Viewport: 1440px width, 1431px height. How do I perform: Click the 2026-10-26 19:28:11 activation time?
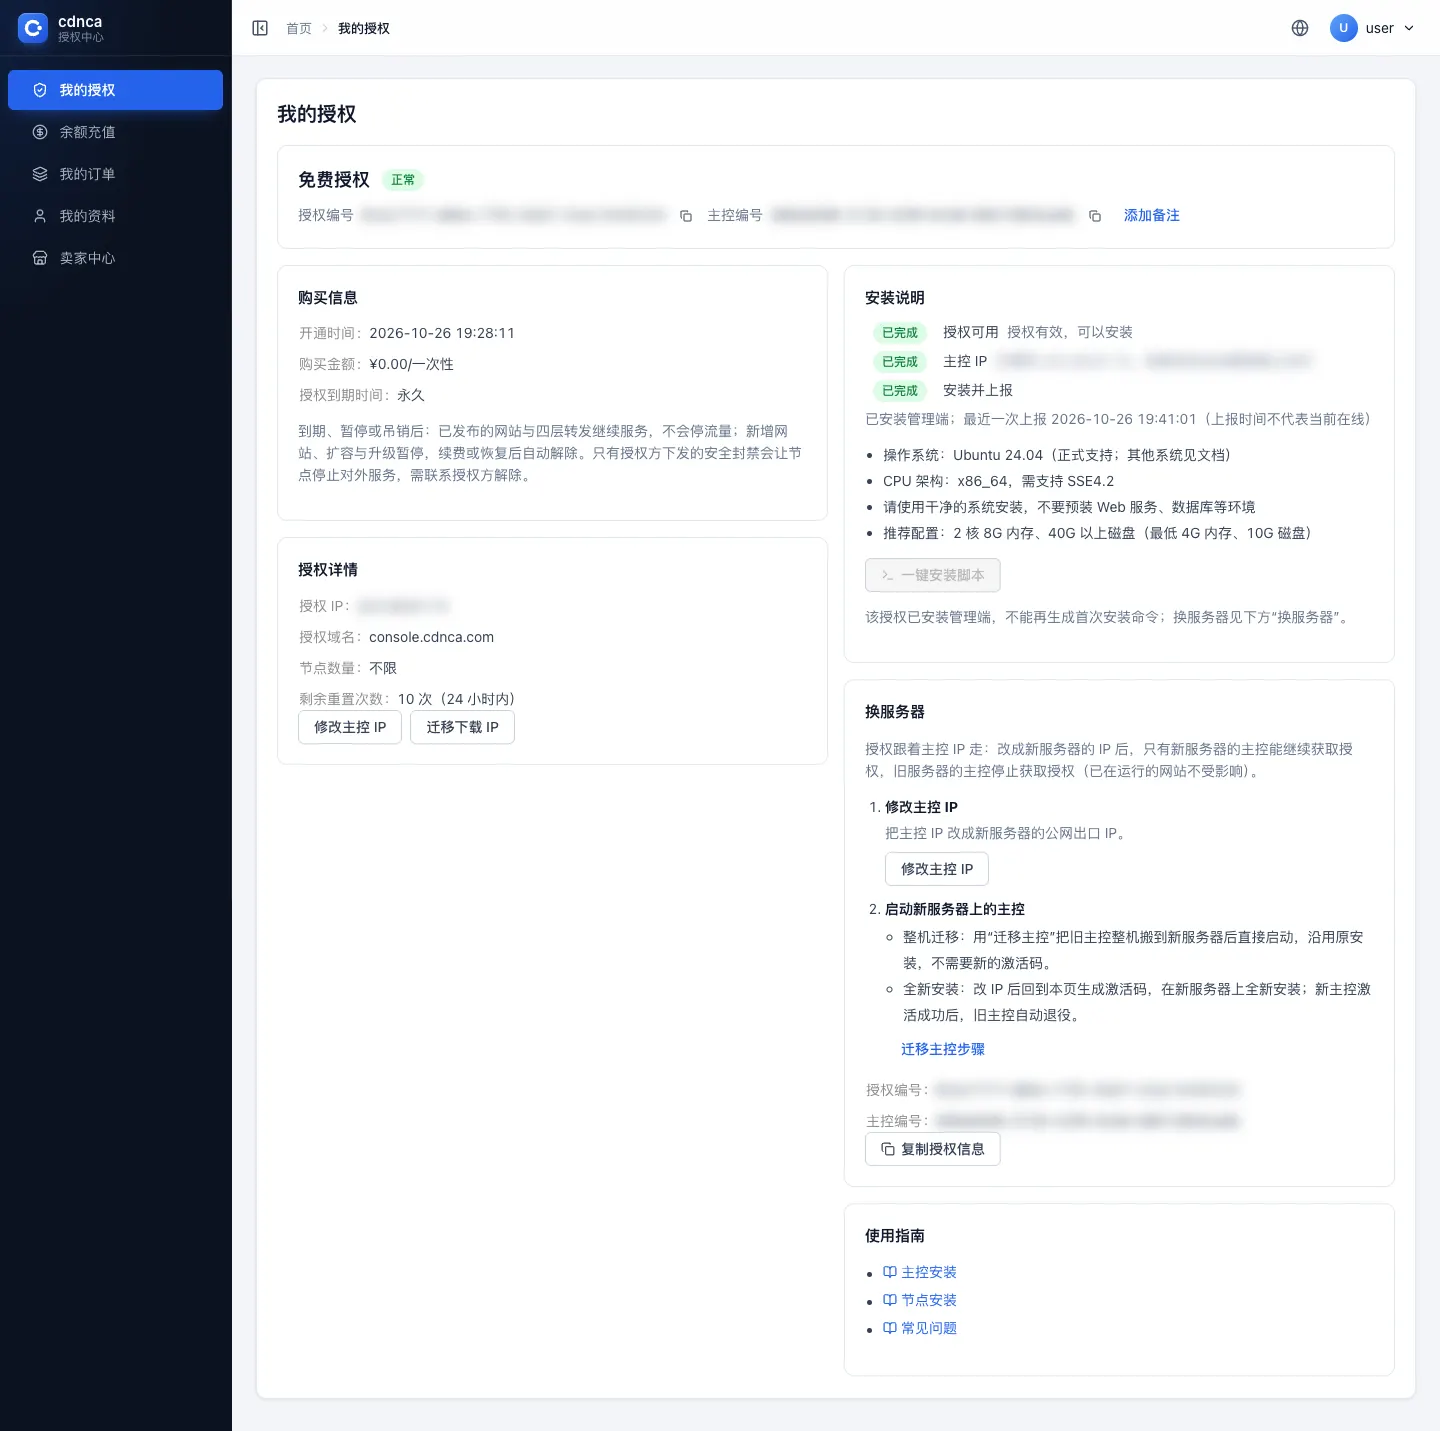[x=442, y=333]
